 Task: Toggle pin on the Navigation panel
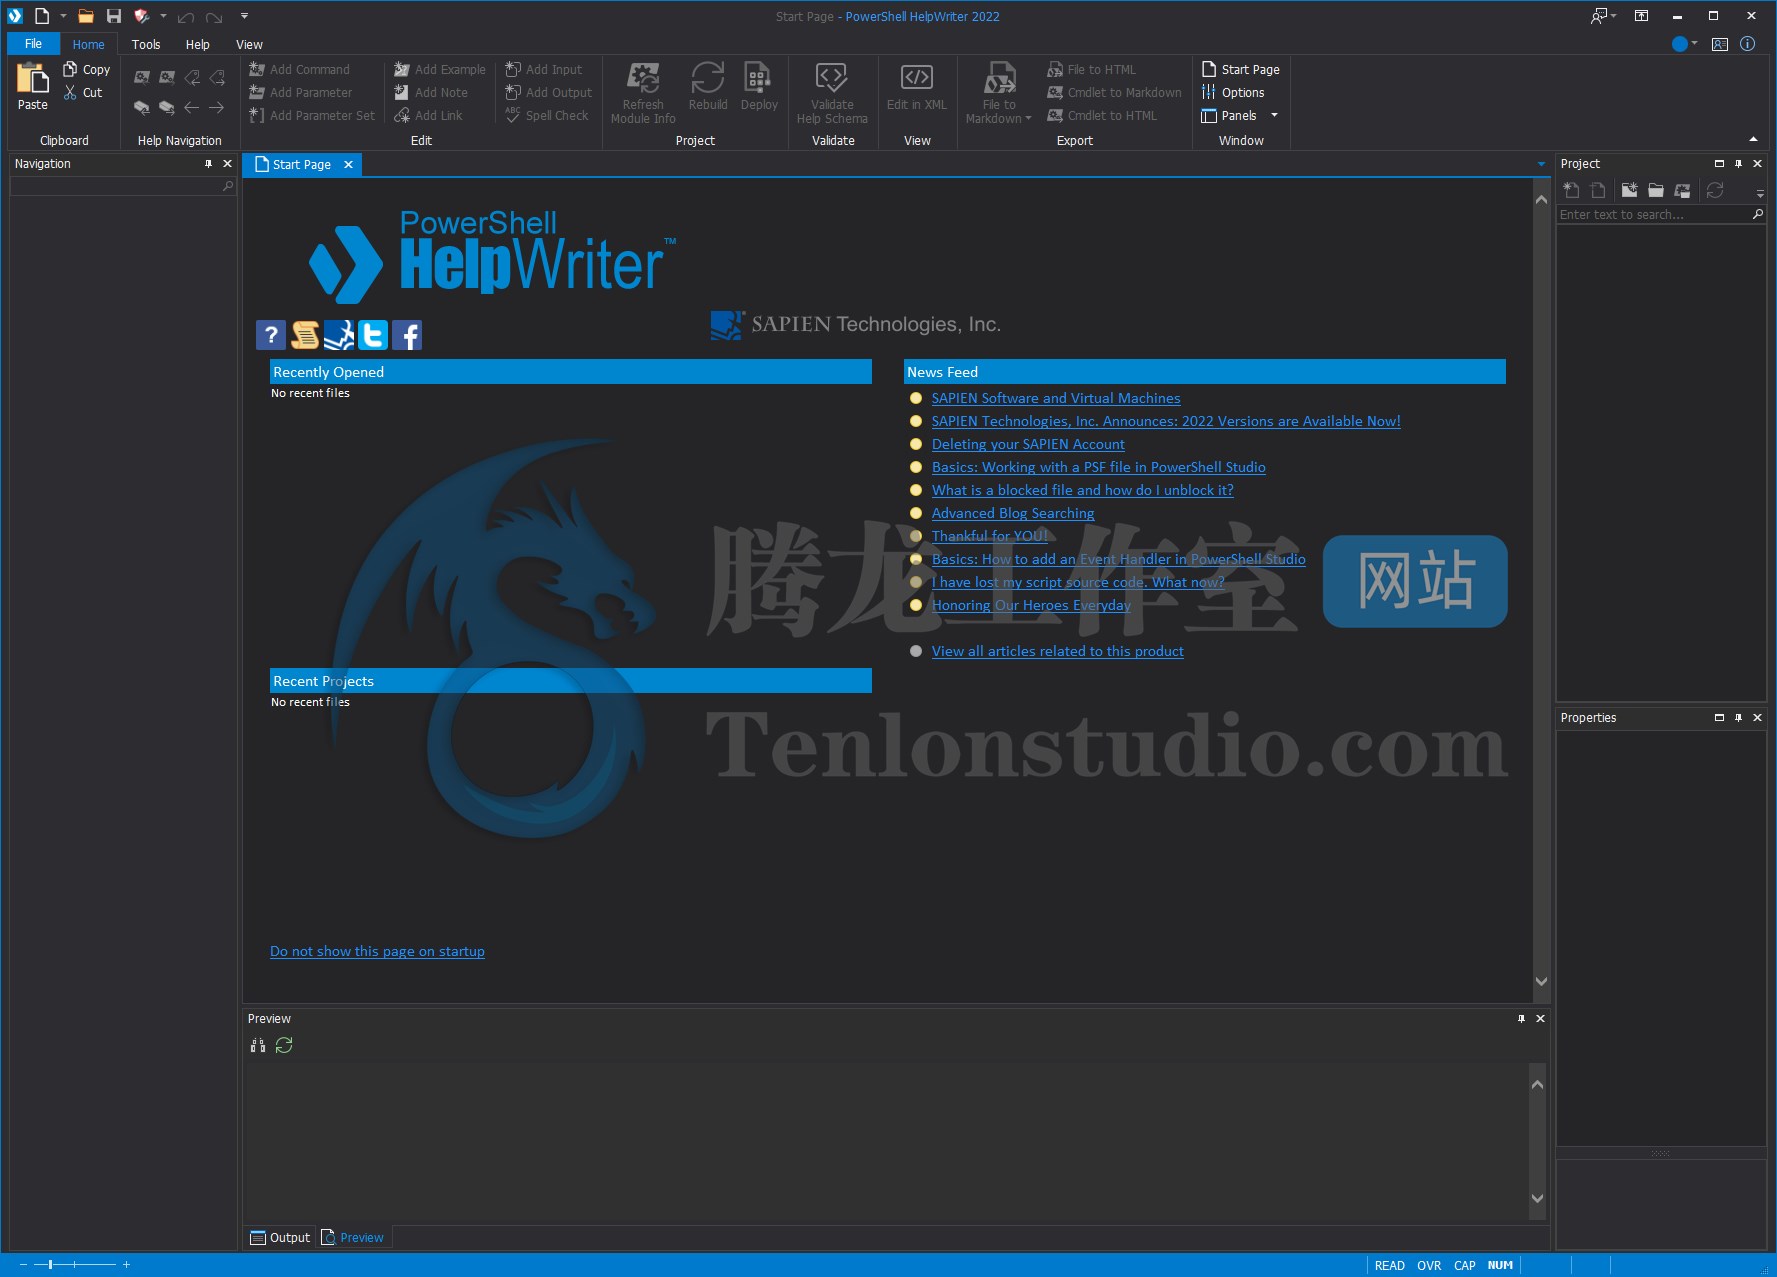point(208,163)
